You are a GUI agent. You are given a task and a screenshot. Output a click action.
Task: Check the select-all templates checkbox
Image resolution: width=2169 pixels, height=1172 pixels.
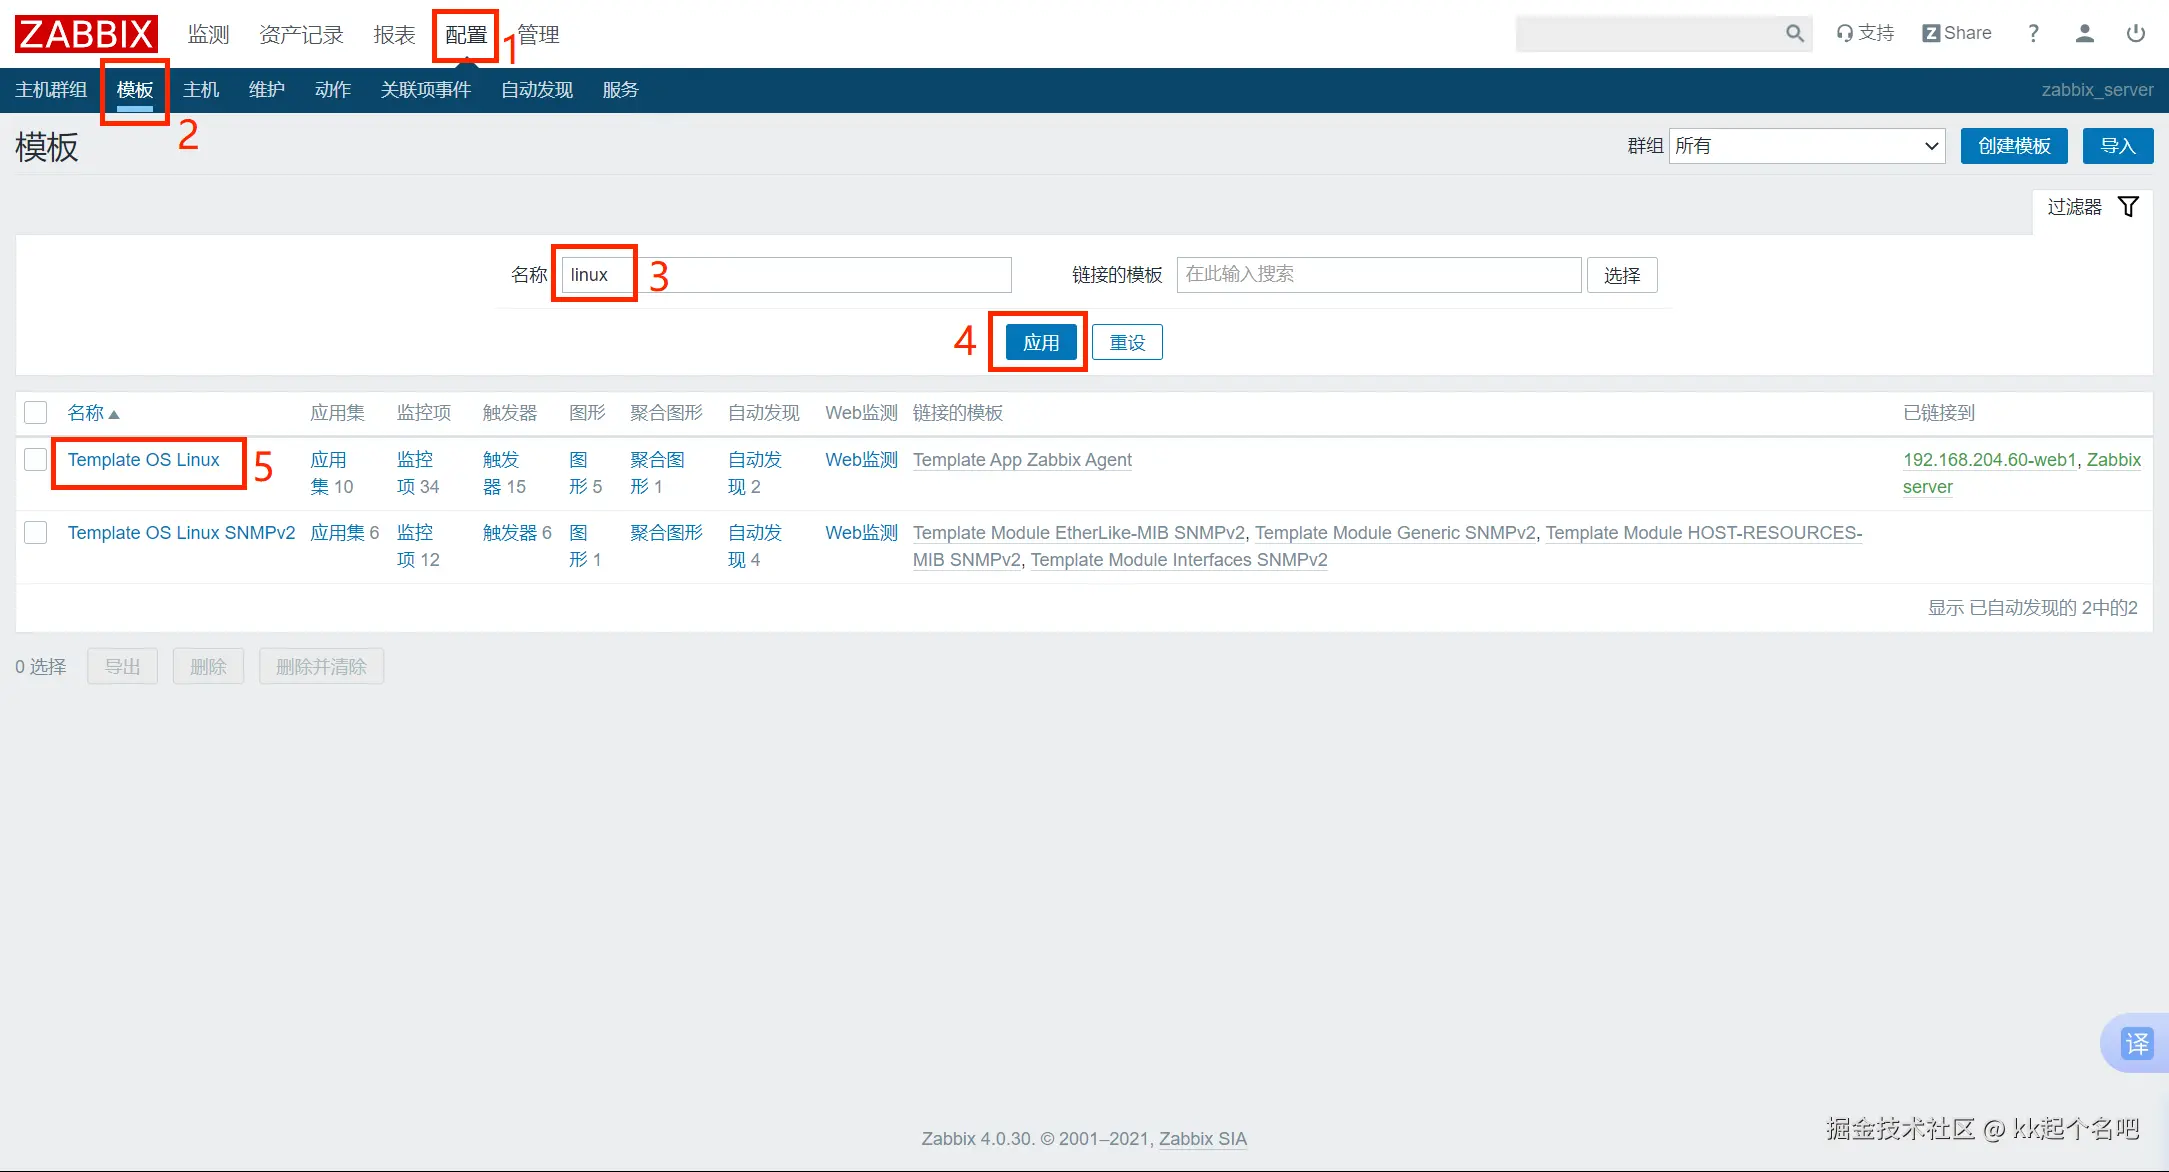[x=36, y=413]
